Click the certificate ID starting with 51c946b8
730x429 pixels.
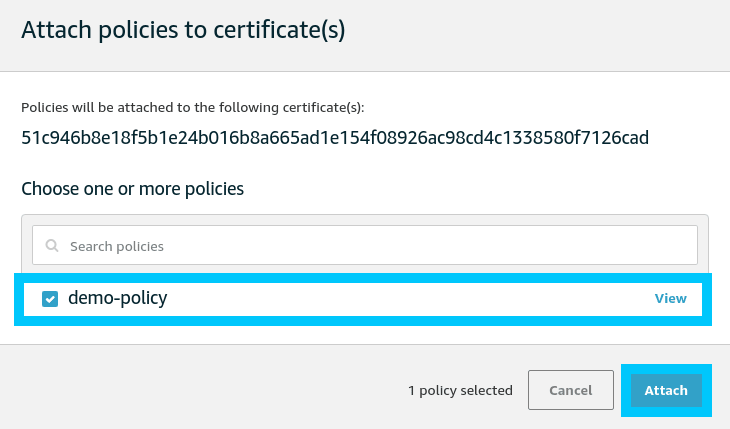pyautogui.click(x=335, y=138)
